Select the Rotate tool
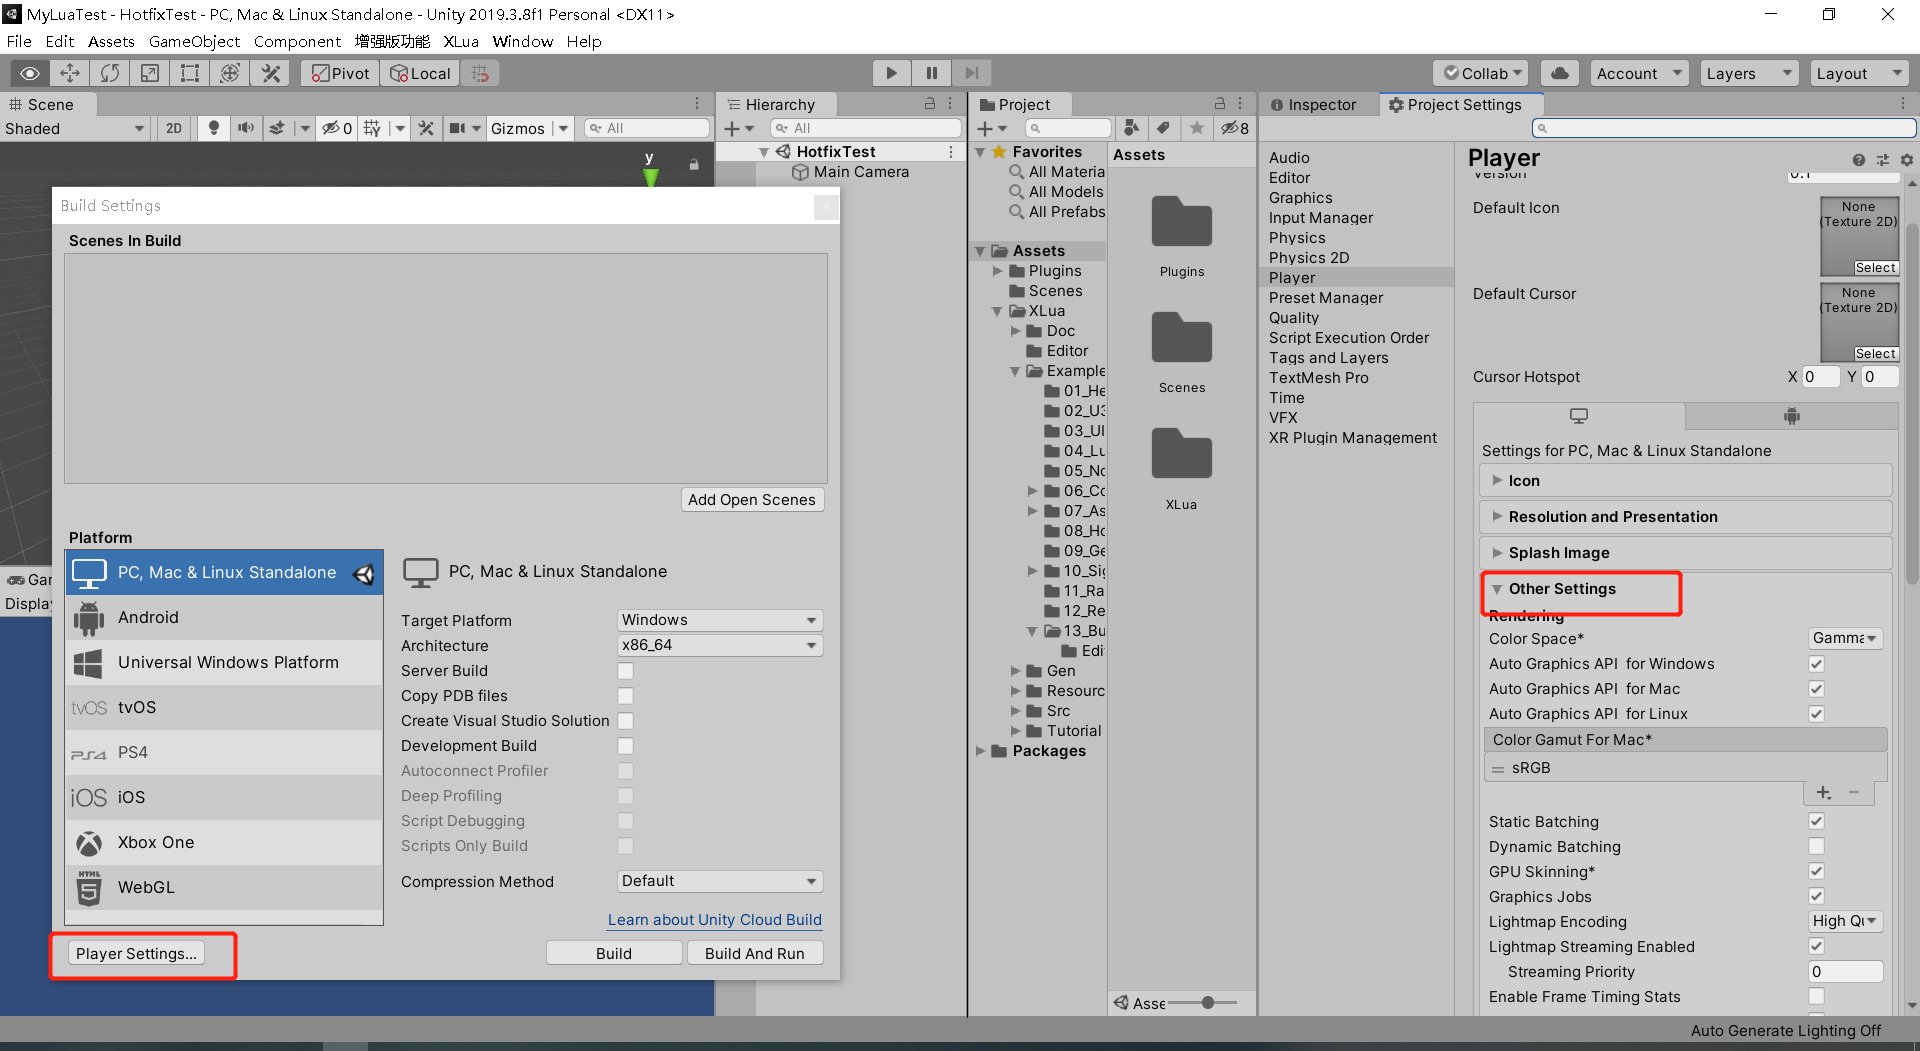This screenshot has height=1051, width=1920. point(110,73)
